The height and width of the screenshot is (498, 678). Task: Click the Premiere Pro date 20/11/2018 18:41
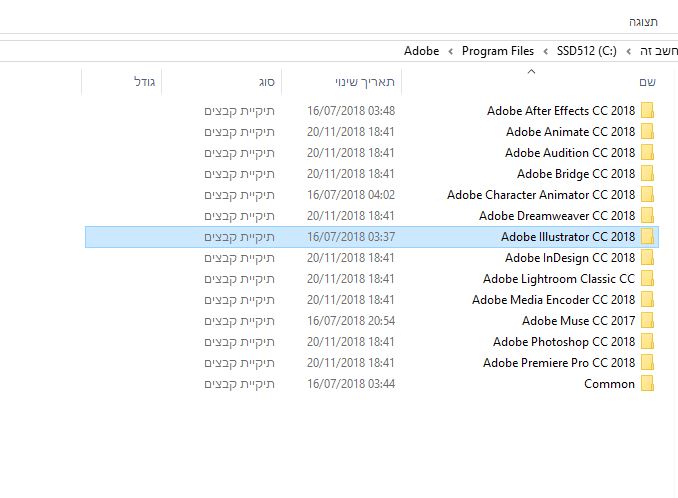pos(351,363)
